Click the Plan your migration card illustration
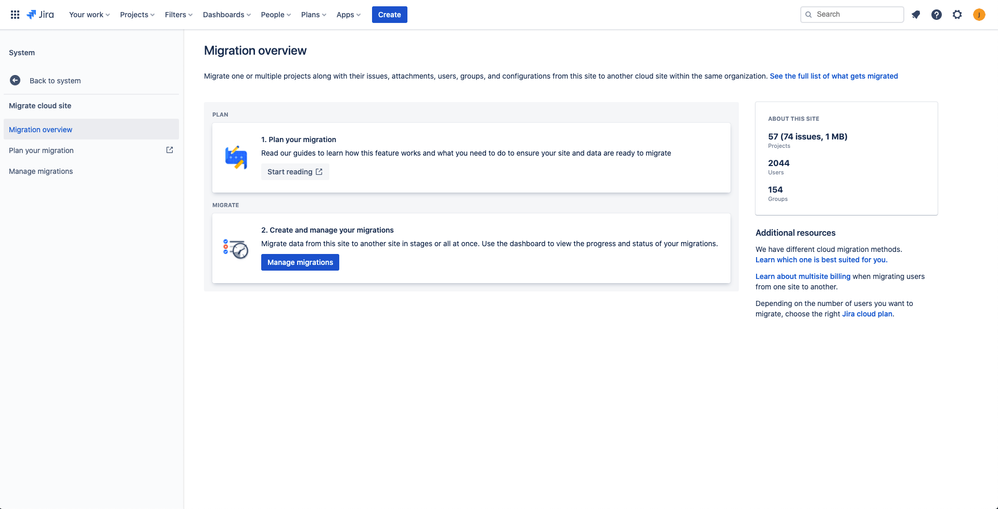The height and width of the screenshot is (509, 998). pos(236,157)
